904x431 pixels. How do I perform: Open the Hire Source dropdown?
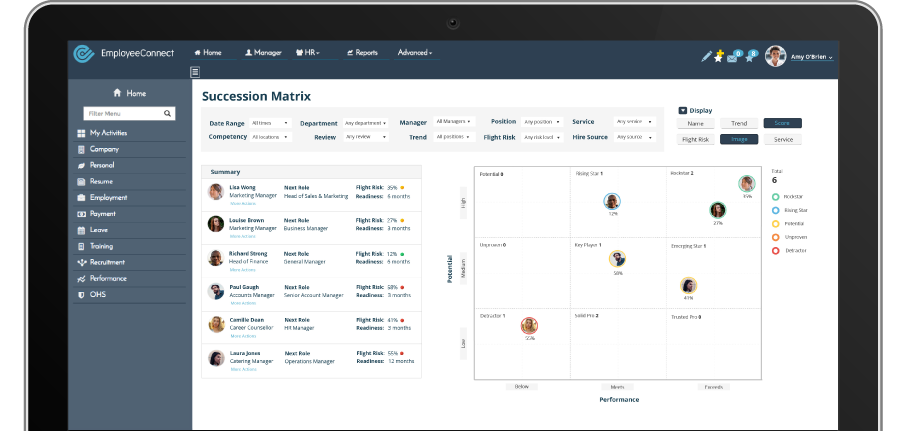point(635,137)
